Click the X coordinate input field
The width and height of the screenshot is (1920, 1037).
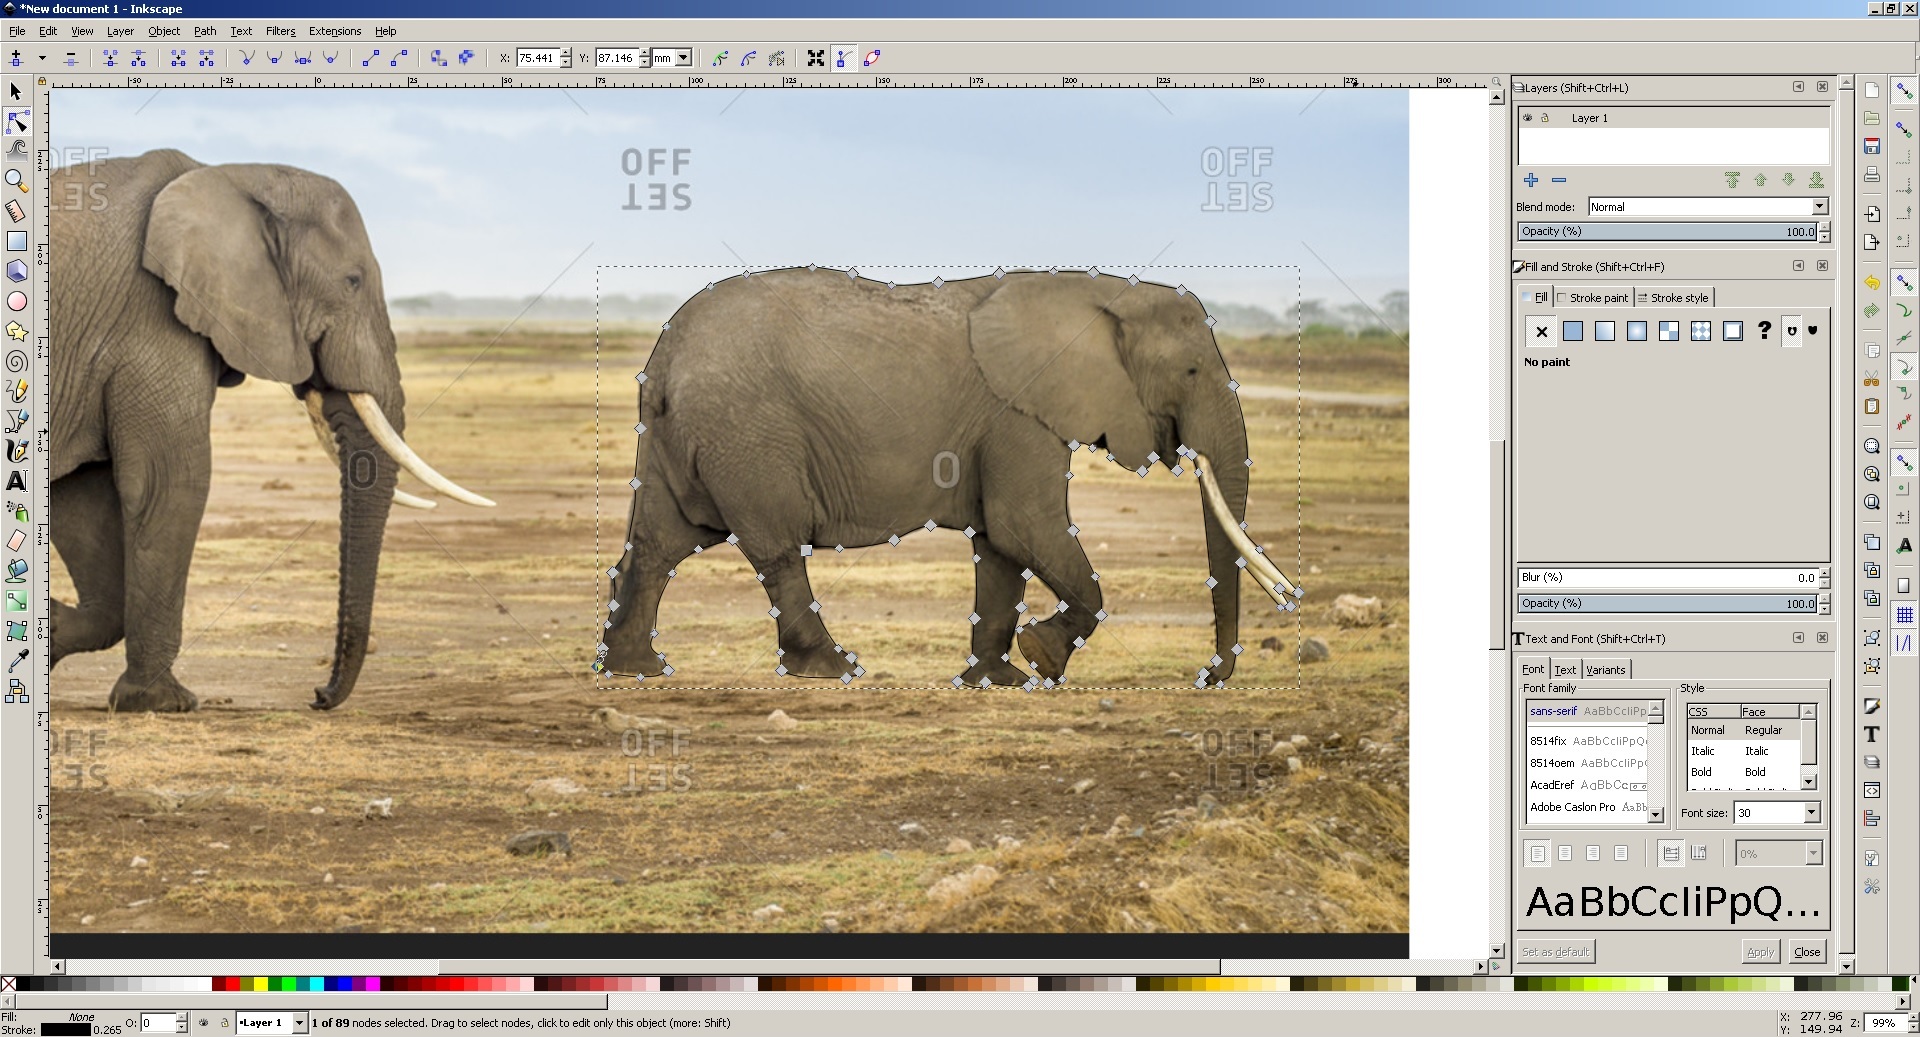tap(538, 58)
